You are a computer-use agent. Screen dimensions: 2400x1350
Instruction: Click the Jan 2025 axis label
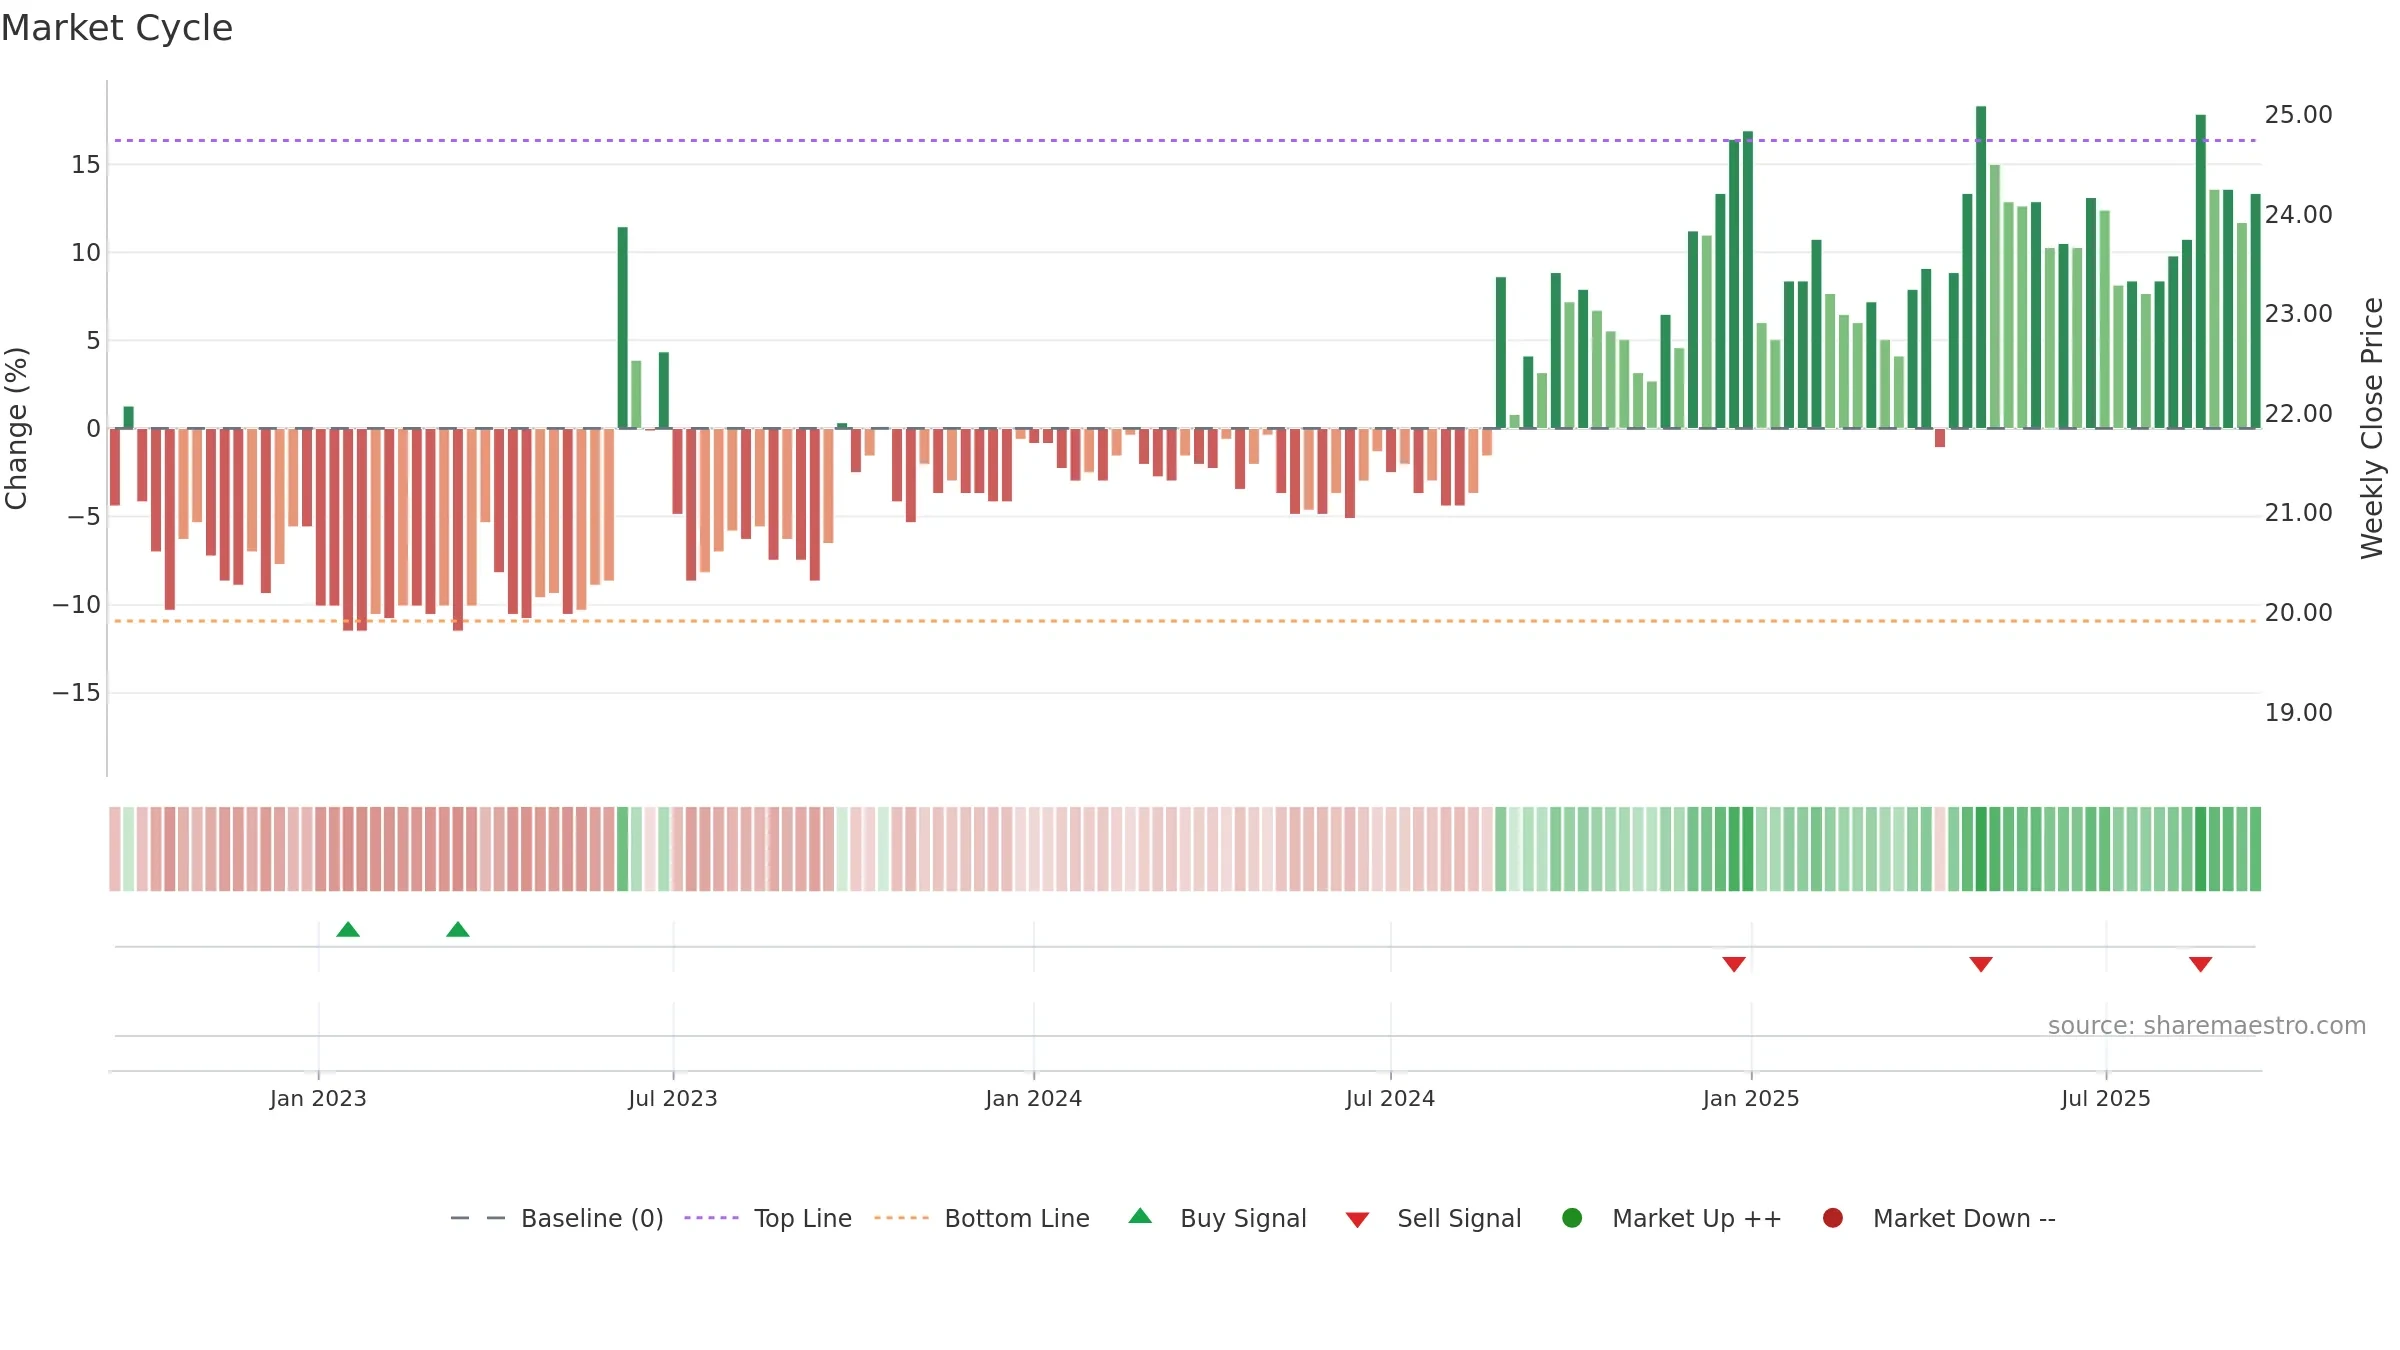tap(1751, 1099)
